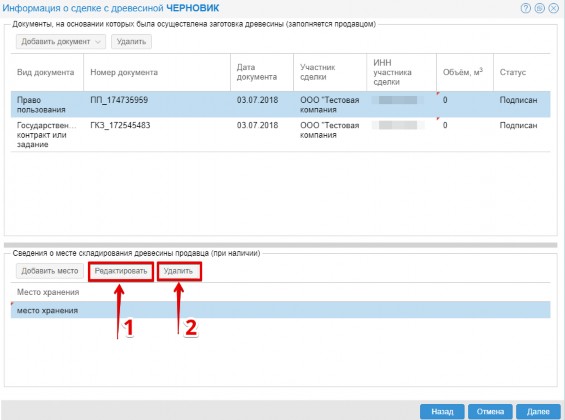Click the Вид документа column header
Image resolution: width=565 pixels, height=420 pixels.
pos(47,72)
